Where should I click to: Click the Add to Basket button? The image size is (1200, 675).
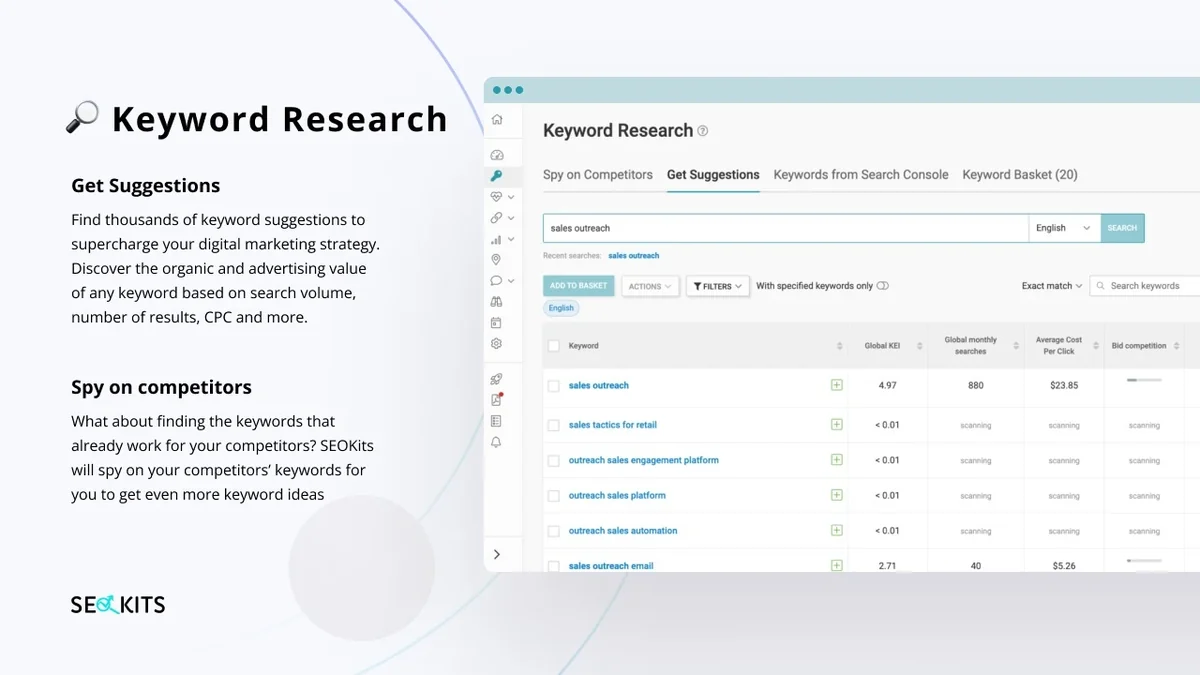[x=578, y=286]
